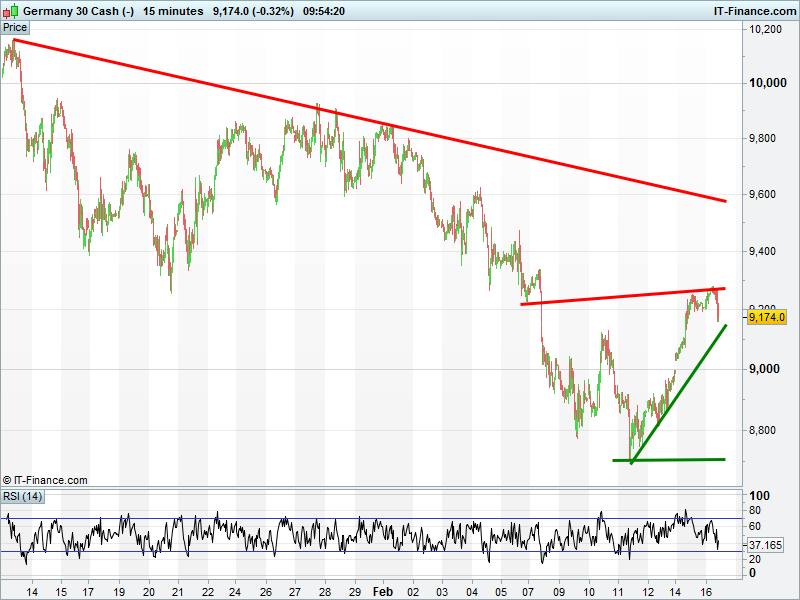Screen dimensions: 800x600
Task: Click the 9,600 price axis label
Action: tap(762, 194)
